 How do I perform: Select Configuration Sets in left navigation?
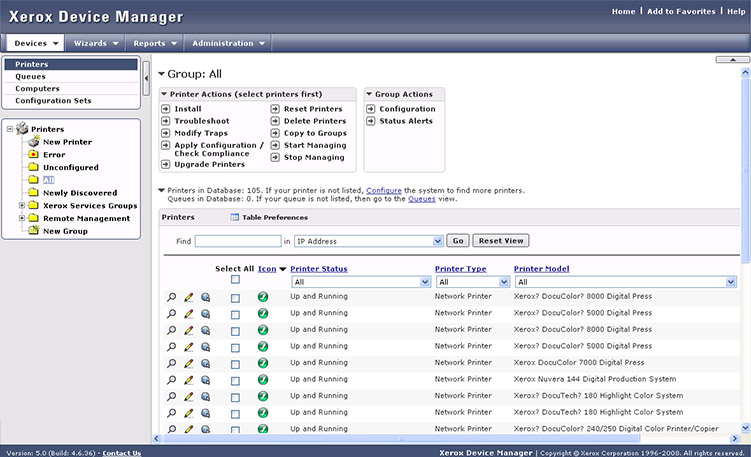click(x=53, y=101)
